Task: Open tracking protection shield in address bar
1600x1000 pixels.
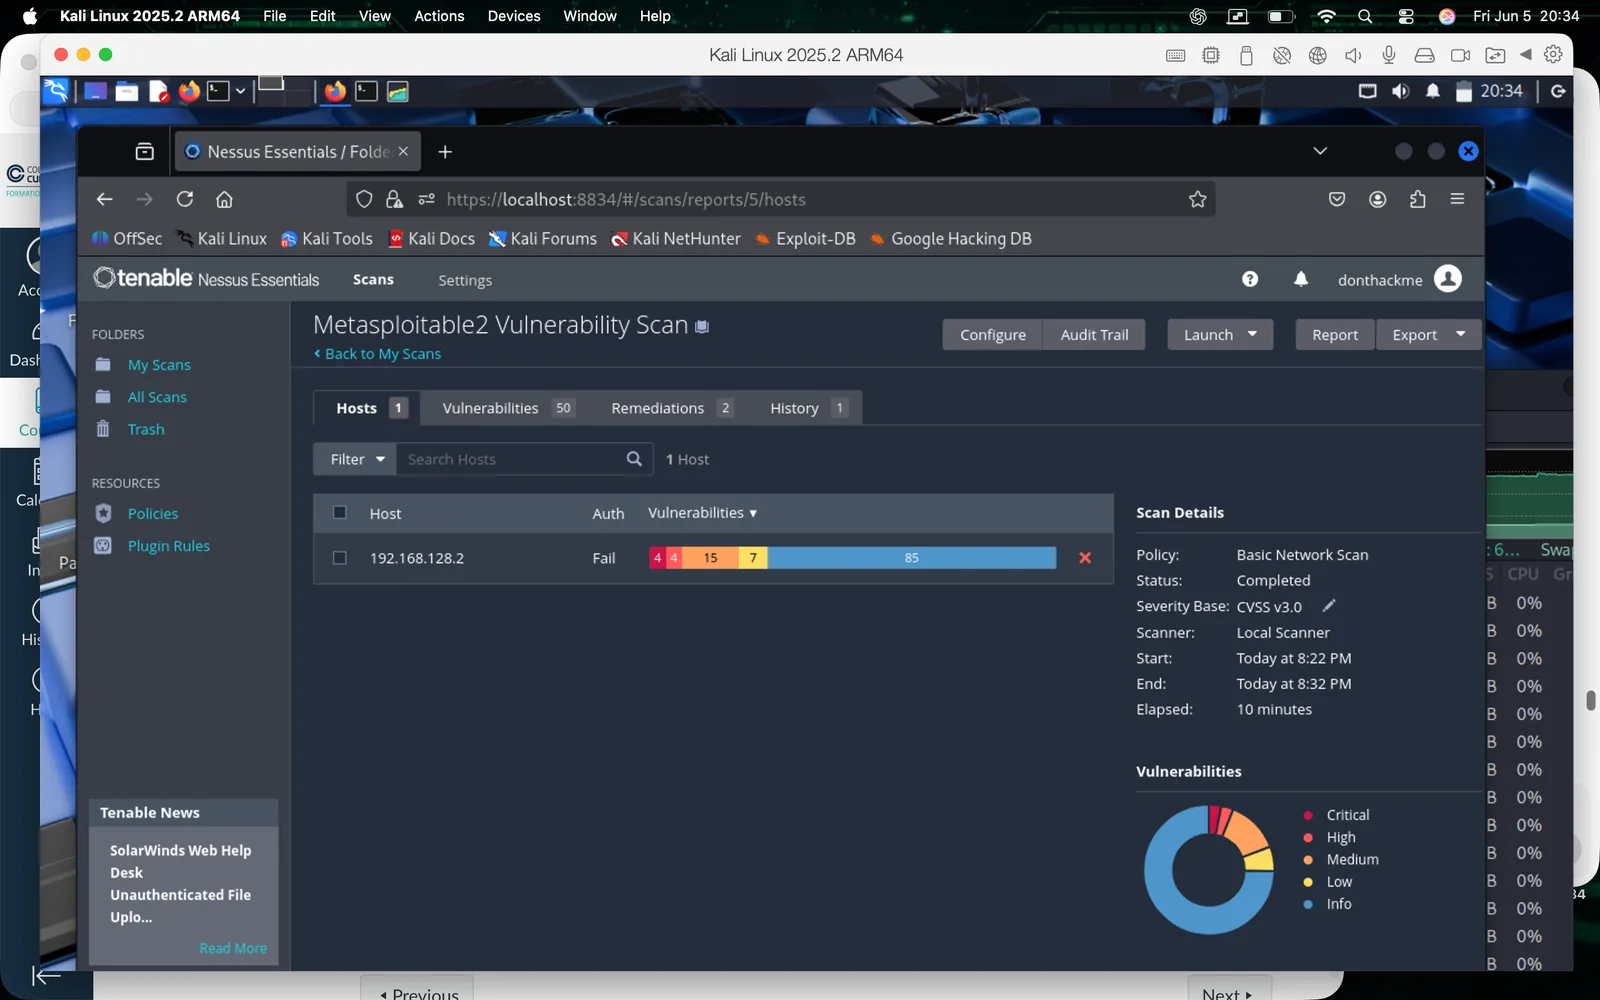Action: 364,199
